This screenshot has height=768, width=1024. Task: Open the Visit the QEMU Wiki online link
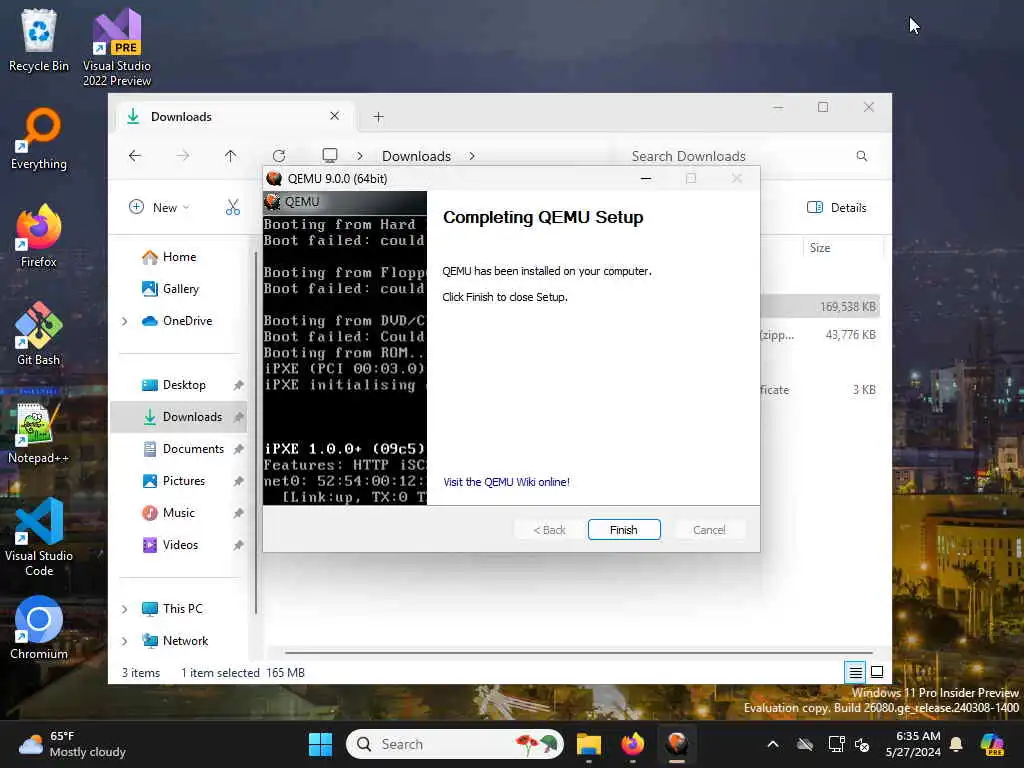(x=506, y=482)
